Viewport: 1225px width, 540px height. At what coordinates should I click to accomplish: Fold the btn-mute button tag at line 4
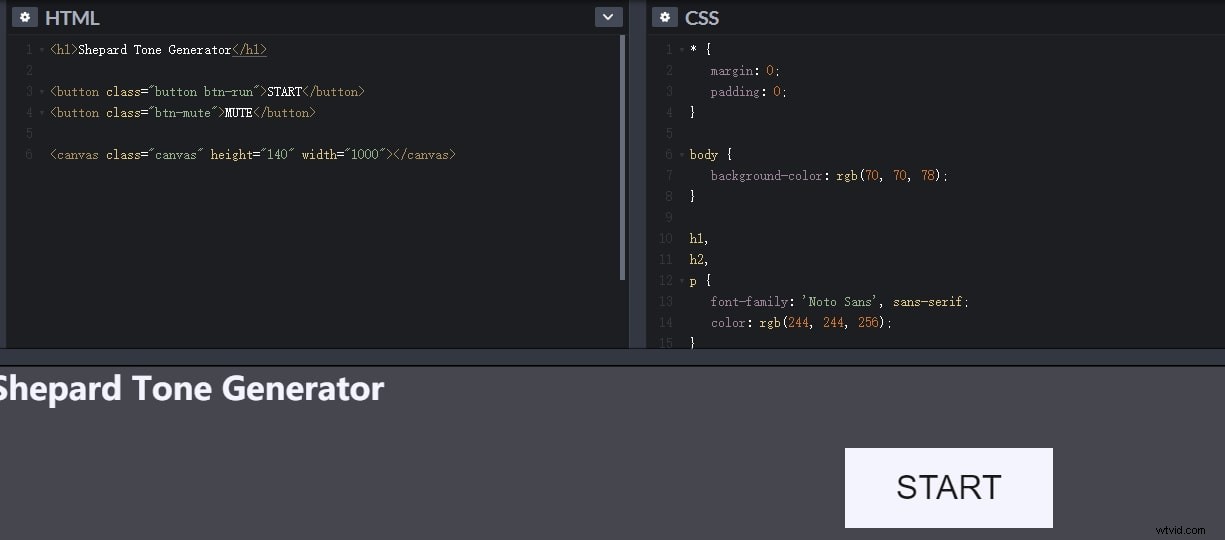click(42, 113)
